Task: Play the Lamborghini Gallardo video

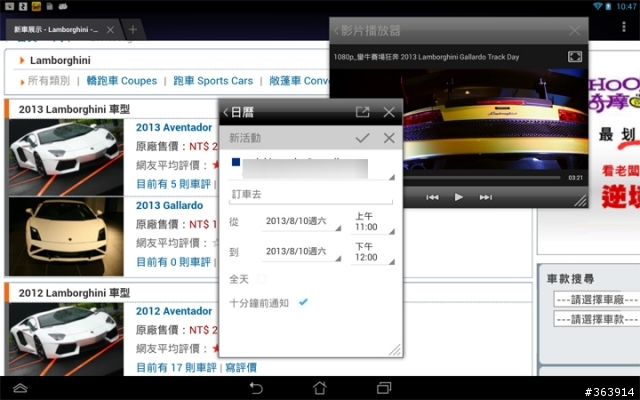Action: [458, 197]
